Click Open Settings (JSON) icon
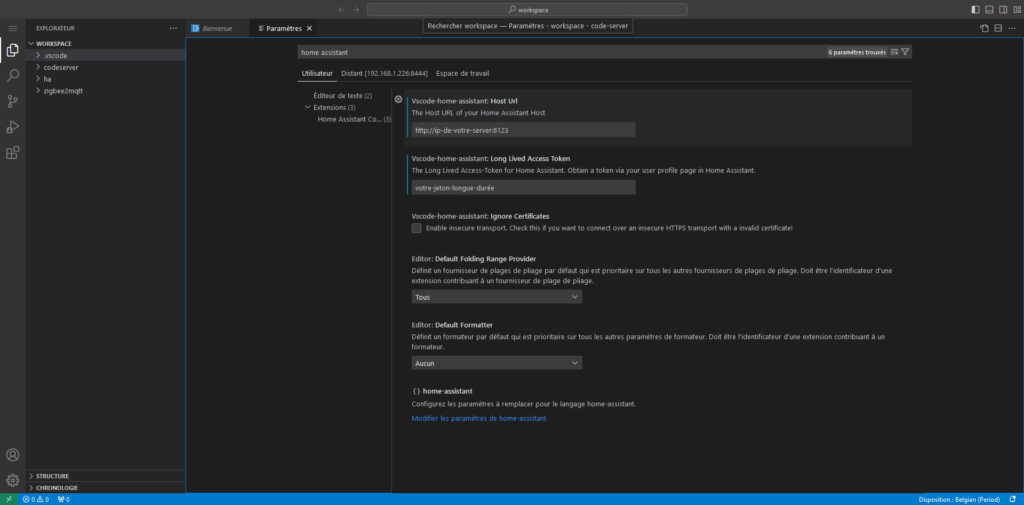This screenshot has width=1024, height=505. click(x=984, y=28)
